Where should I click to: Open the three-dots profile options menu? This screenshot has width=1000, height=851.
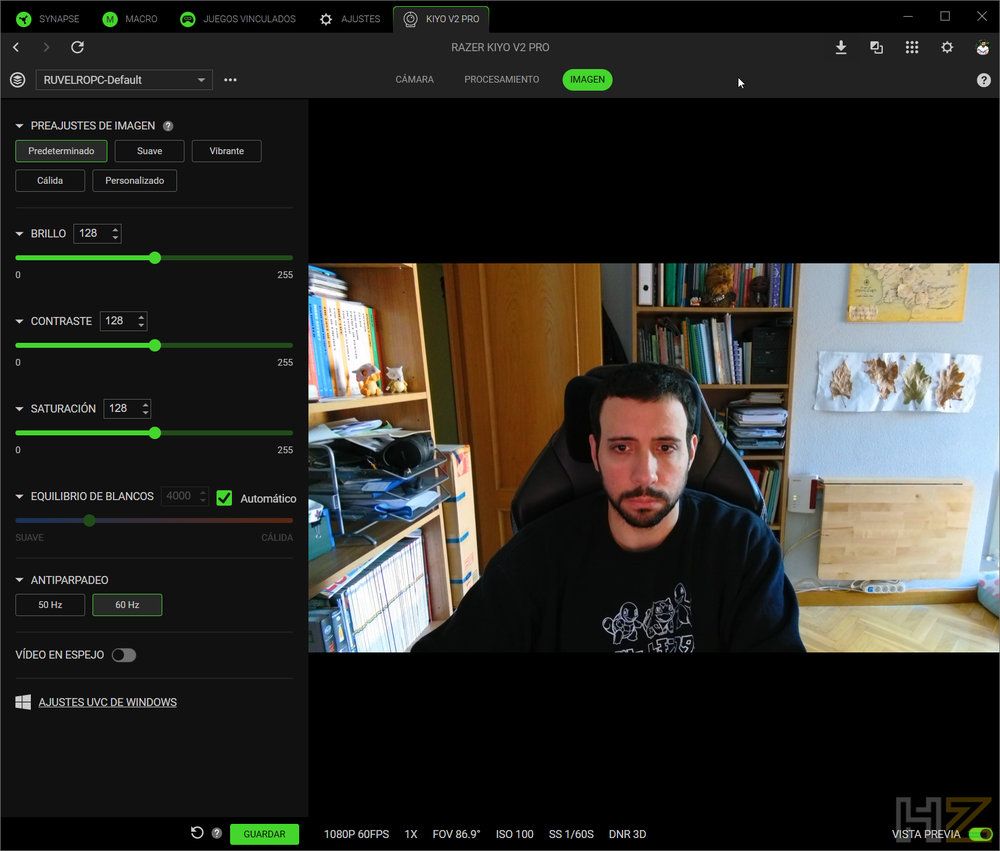pos(230,80)
